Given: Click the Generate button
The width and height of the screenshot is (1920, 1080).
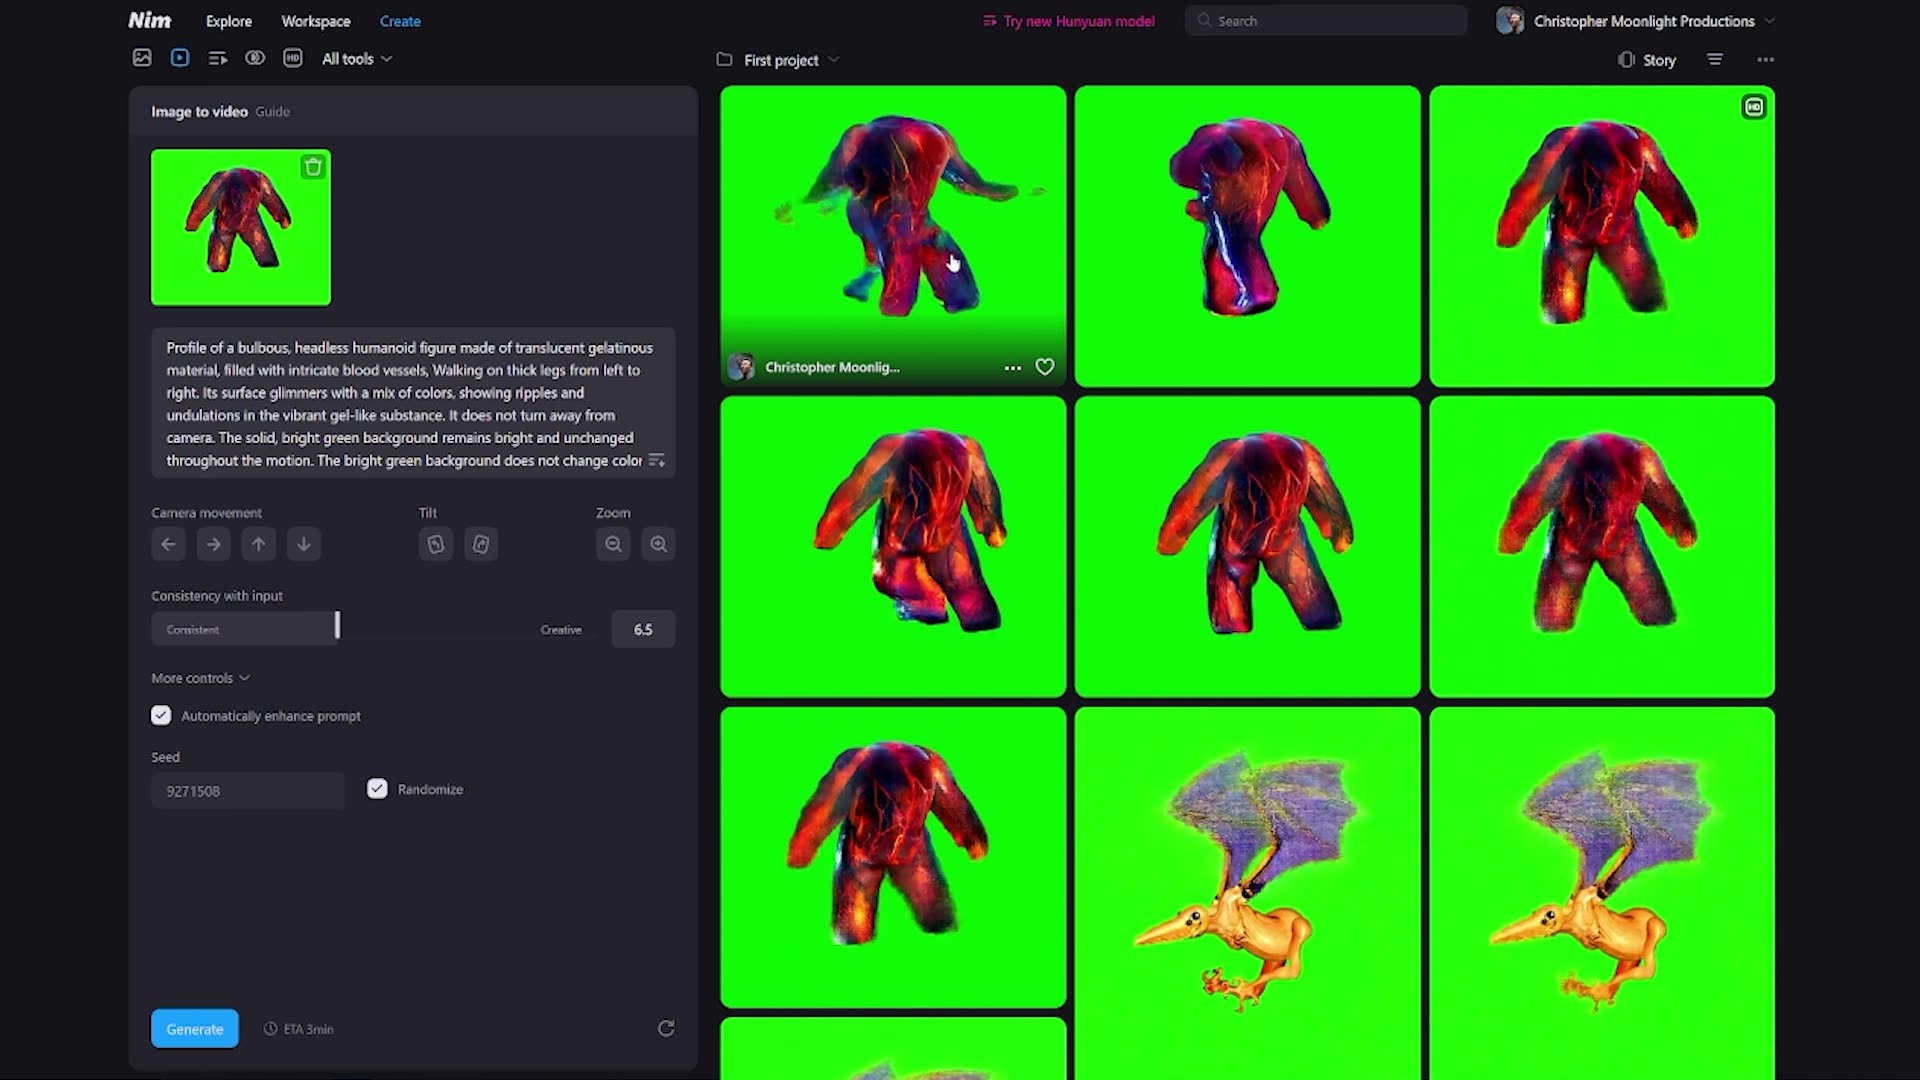Looking at the screenshot, I should pyautogui.click(x=194, y=1028).
